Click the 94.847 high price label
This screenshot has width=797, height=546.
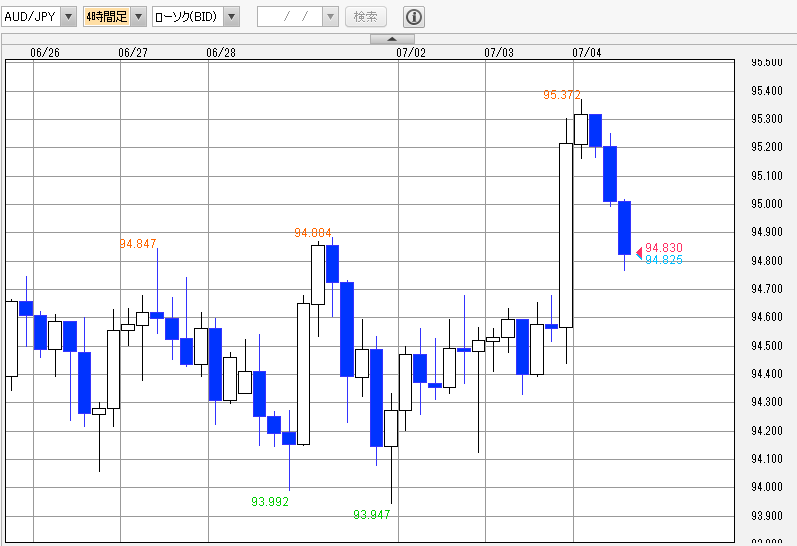tap(138, 244)
